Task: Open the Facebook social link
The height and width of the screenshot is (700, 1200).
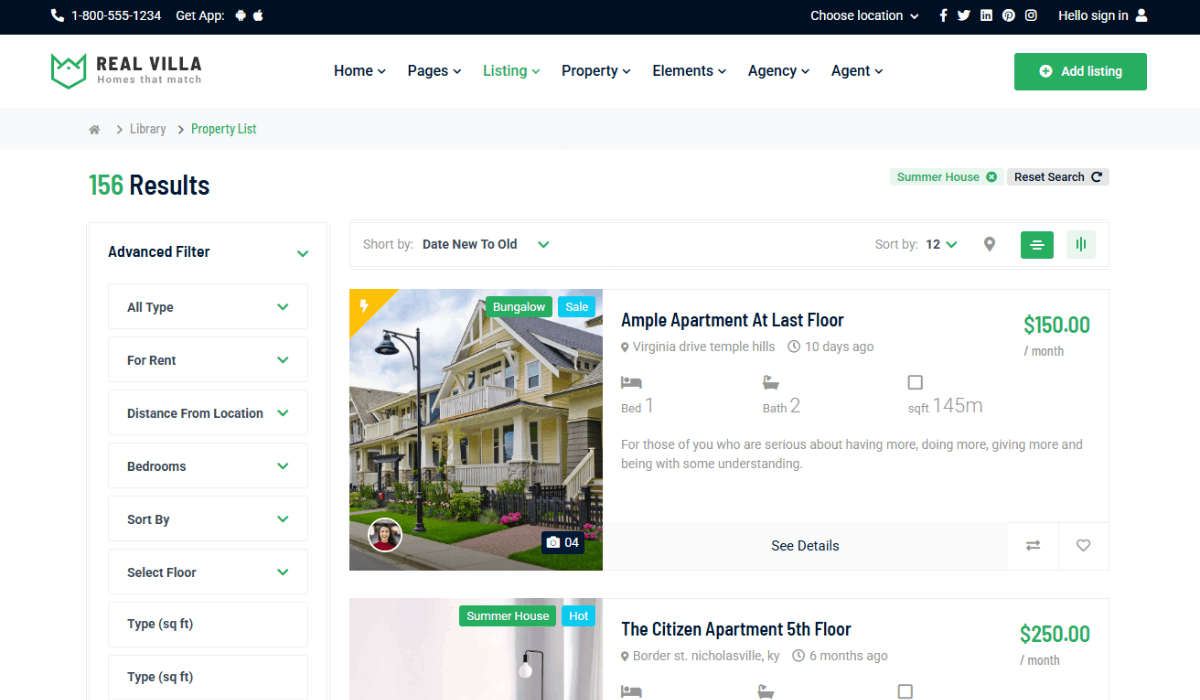Action: point(943,16)
